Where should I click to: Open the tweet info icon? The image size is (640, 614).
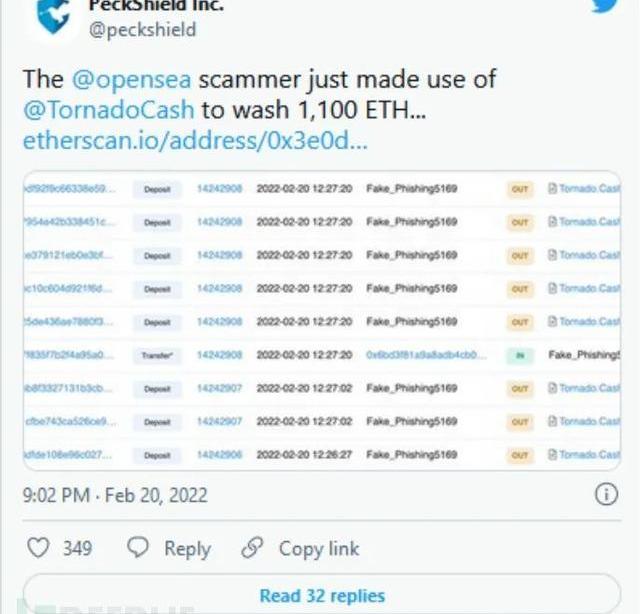606,494
